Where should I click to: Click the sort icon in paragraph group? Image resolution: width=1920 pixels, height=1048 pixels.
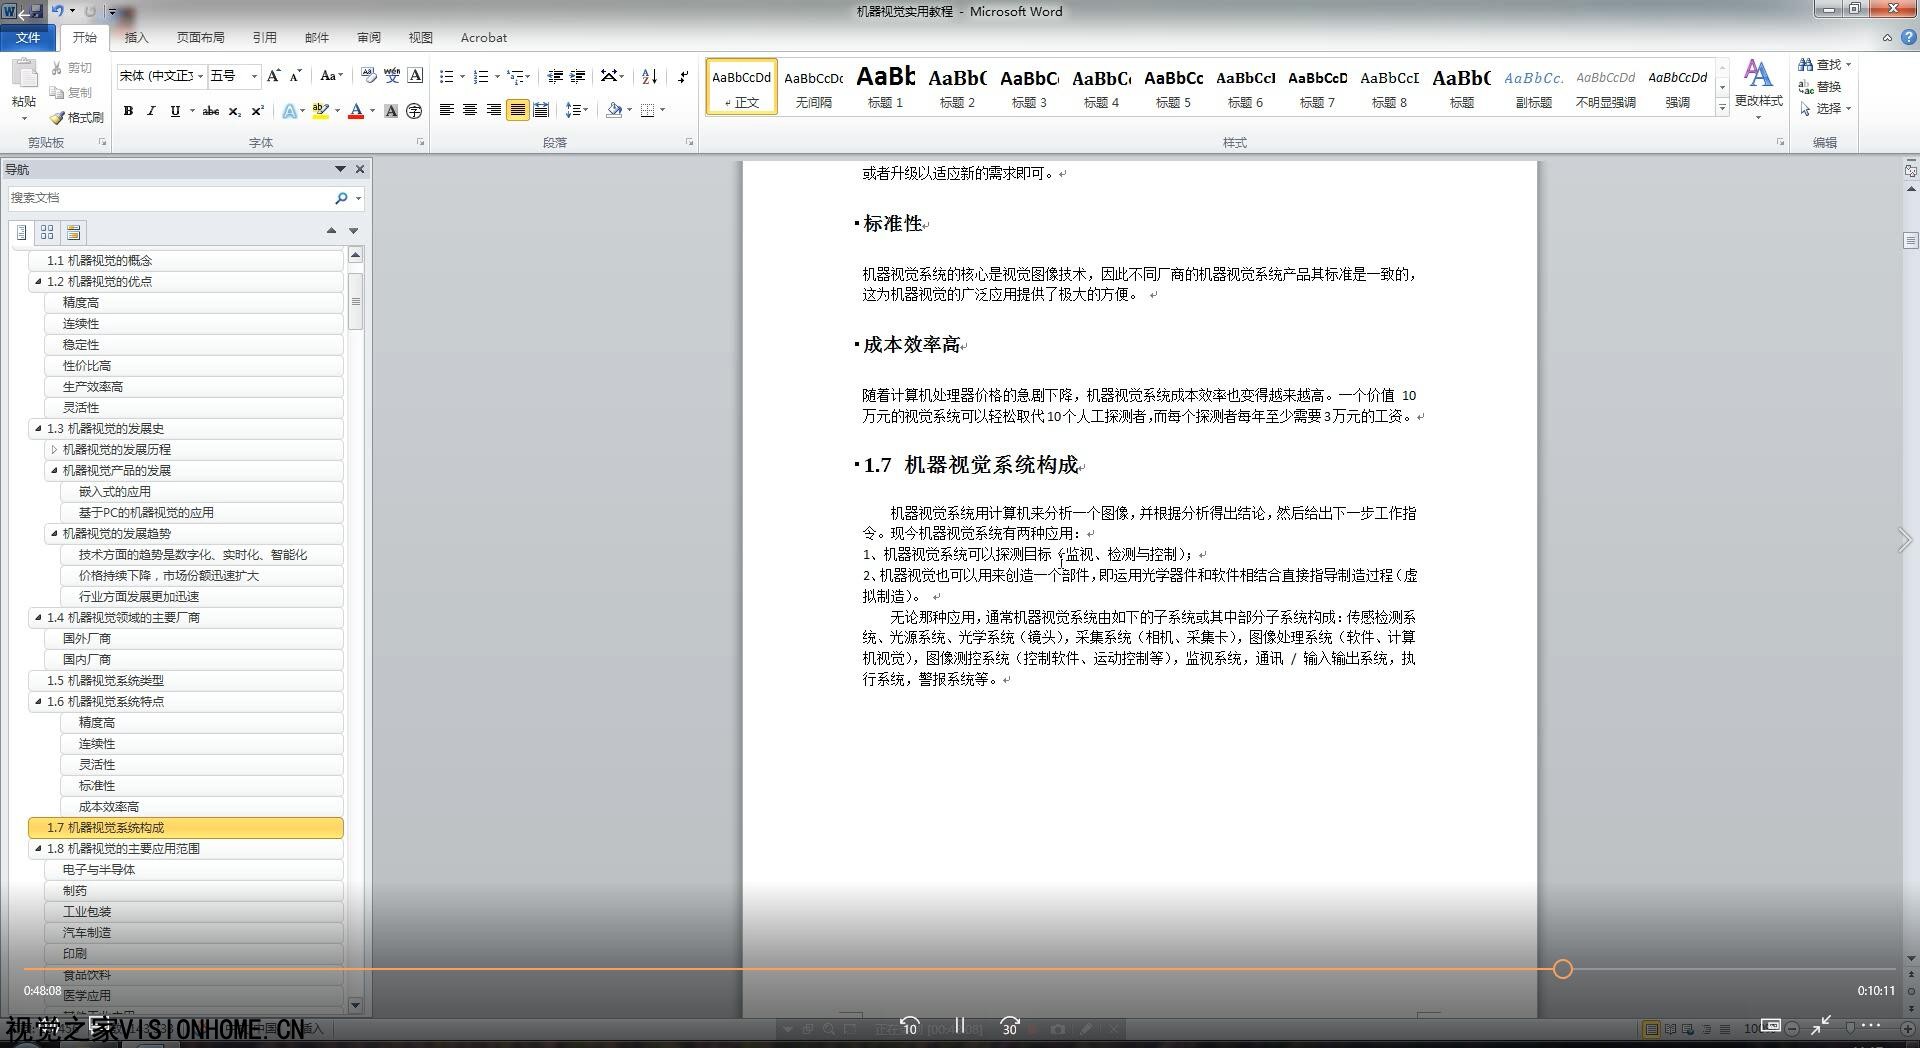click(x=649, y=76)
